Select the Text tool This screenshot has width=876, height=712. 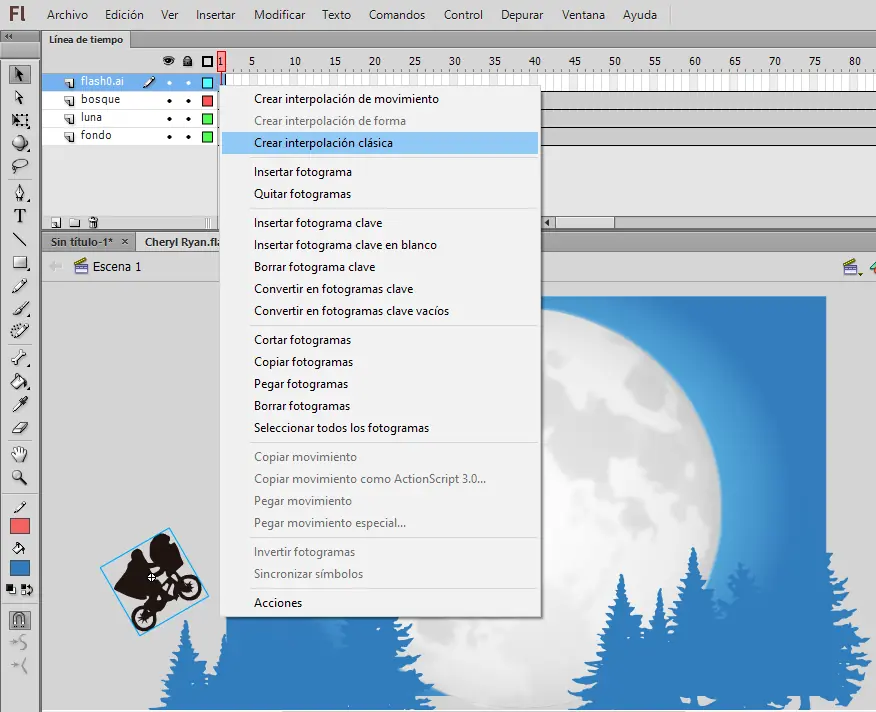pos(20,216)
